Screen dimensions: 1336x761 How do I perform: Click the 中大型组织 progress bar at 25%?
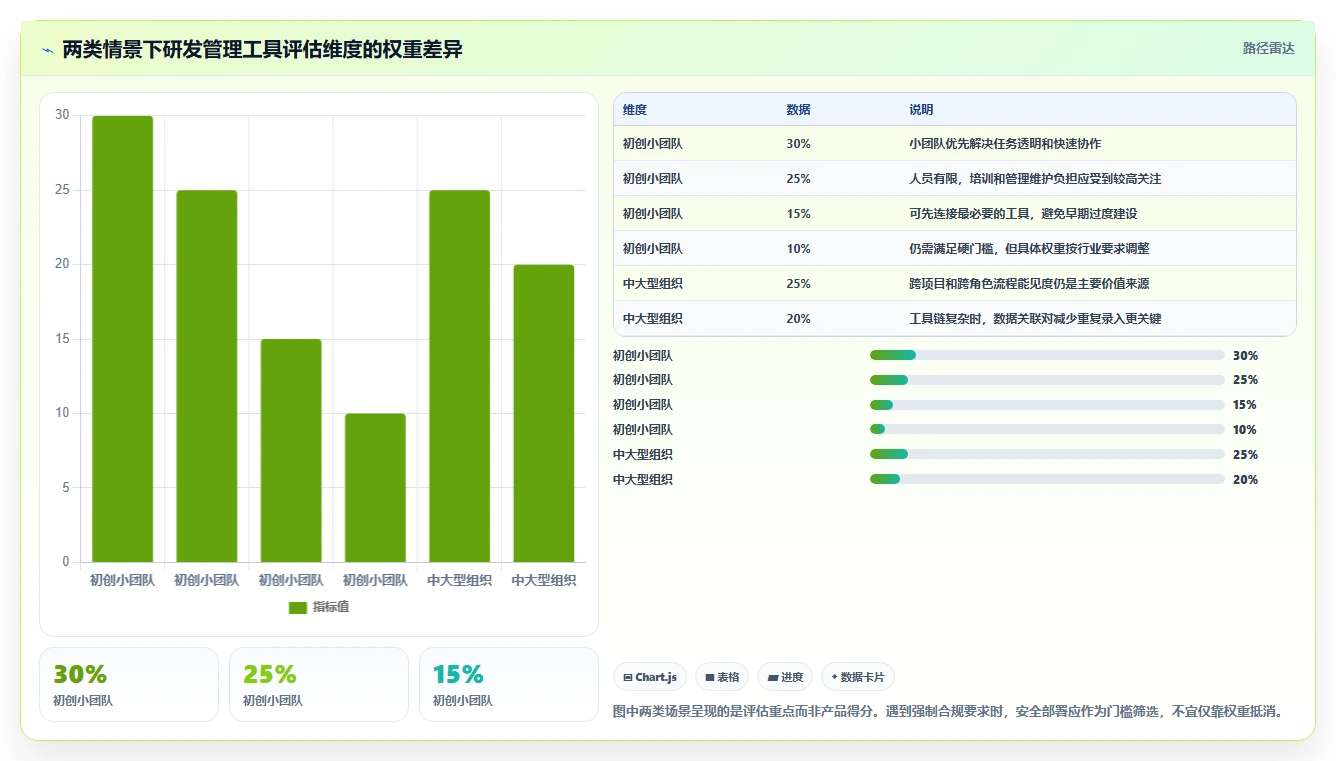(1047, 454)
